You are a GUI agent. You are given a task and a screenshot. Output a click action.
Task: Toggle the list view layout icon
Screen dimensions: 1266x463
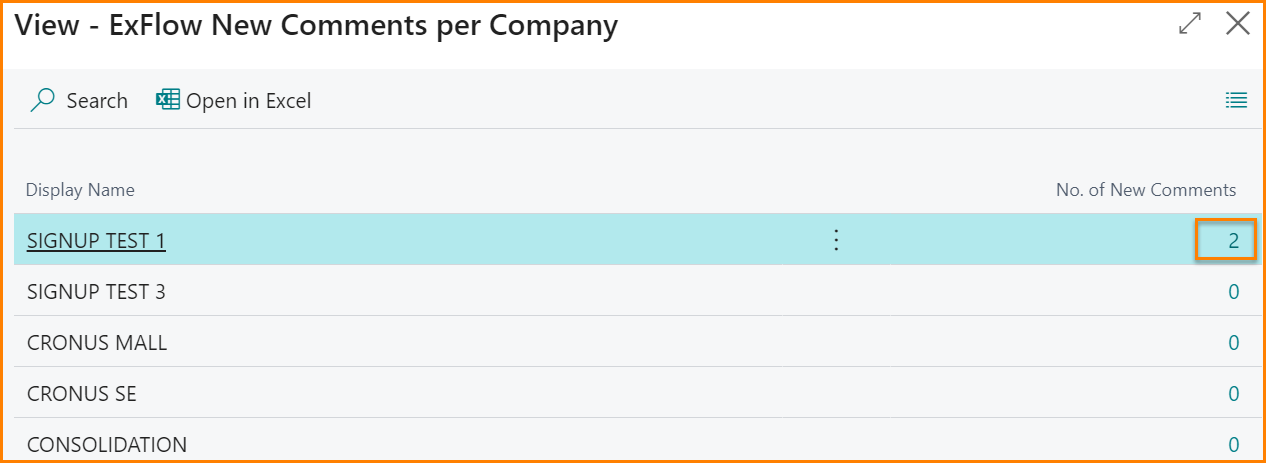pyautogui.click(x=1237, y=100)
